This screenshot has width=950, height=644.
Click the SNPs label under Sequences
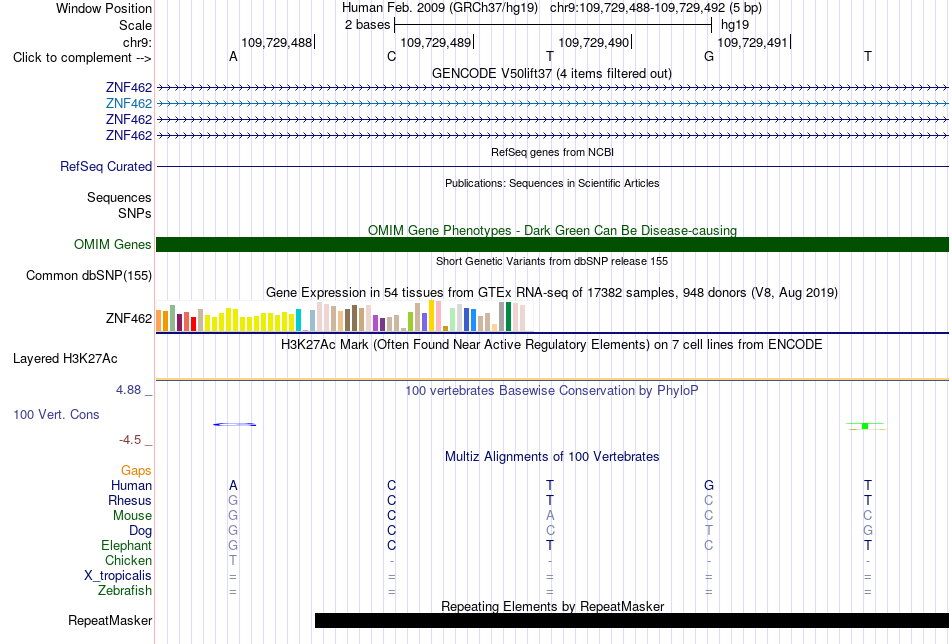[135, 213]
